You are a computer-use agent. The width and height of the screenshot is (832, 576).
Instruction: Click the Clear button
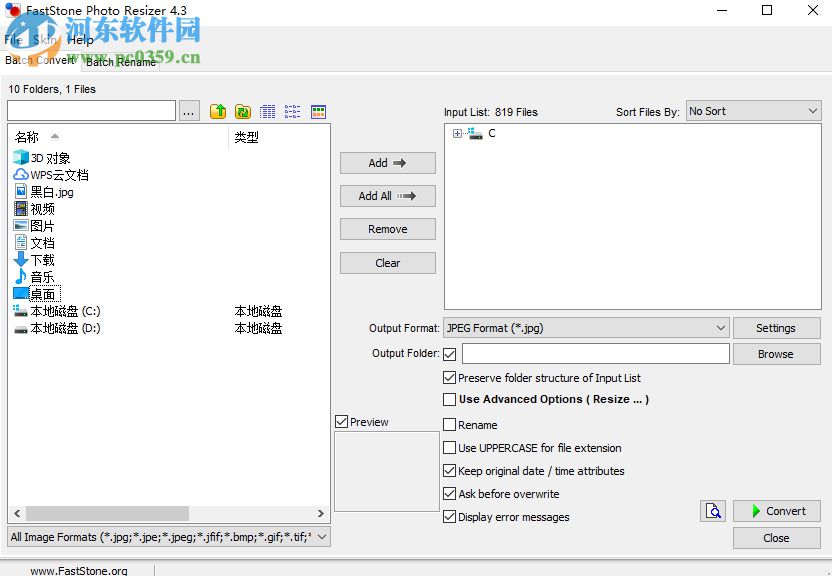(388, 263)
